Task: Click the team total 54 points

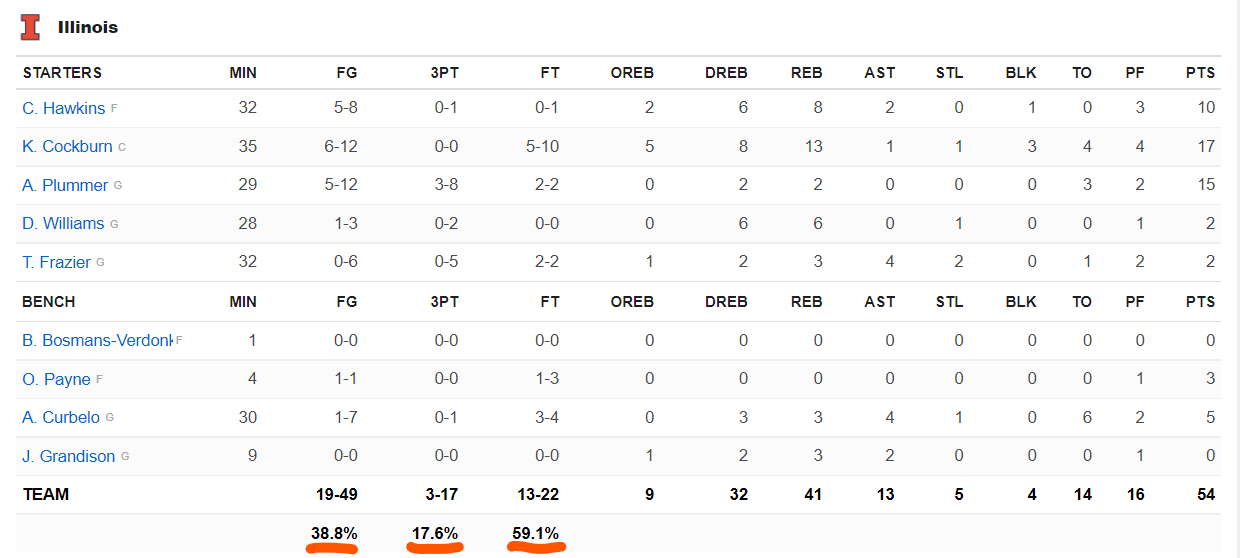Action: point(1205,494)
